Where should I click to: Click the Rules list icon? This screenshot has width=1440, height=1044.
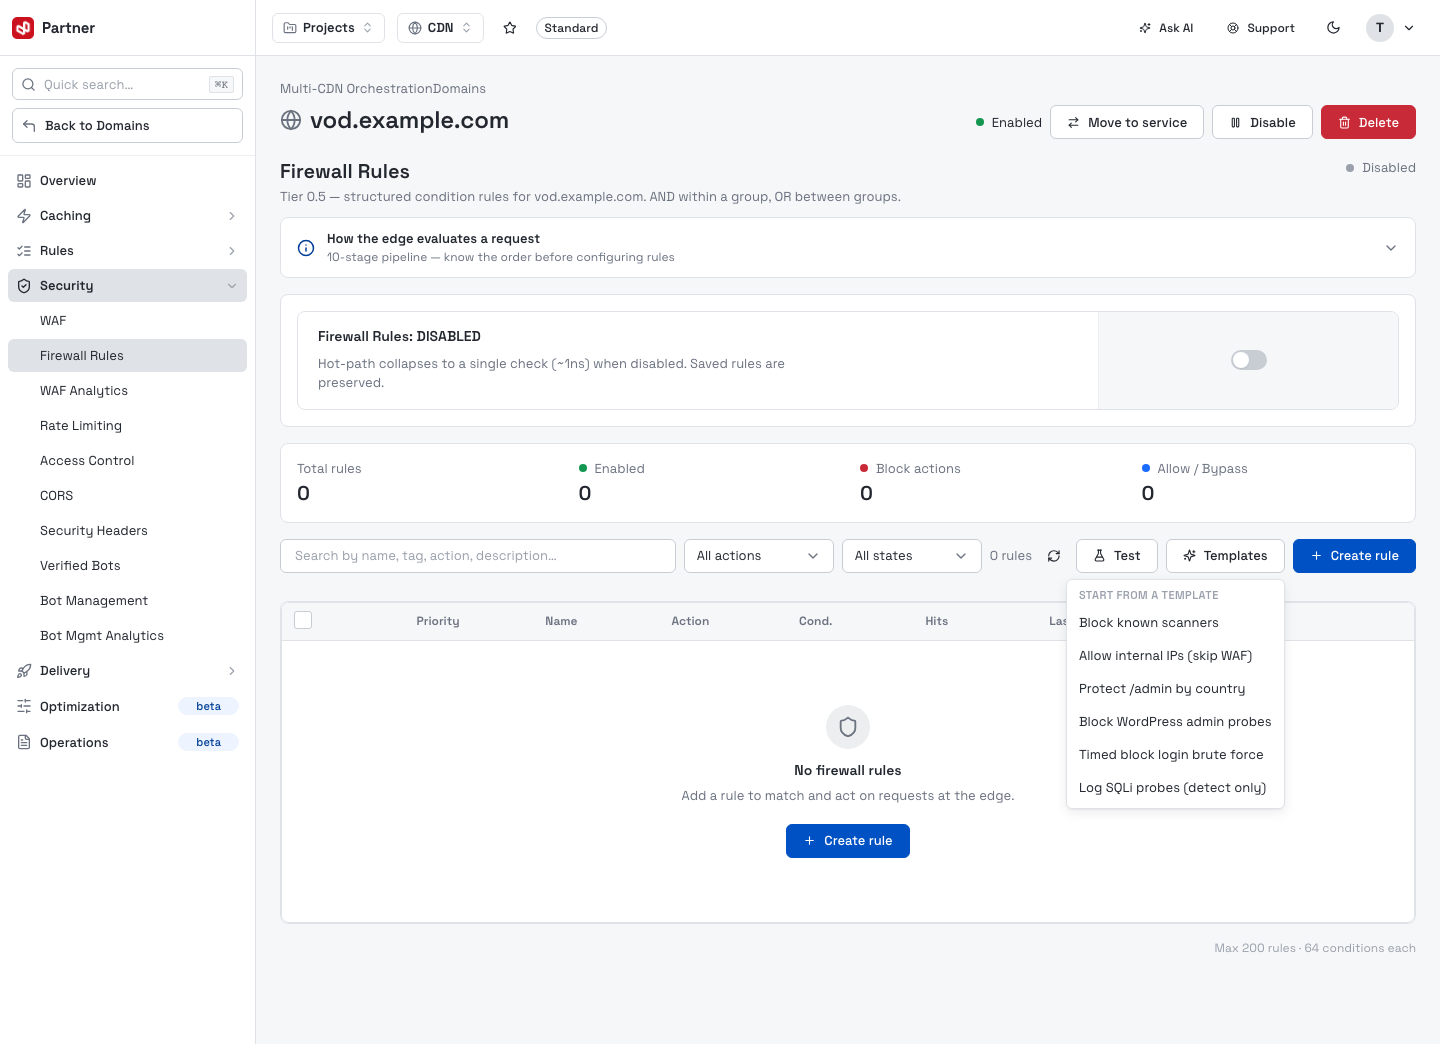coord(24,251)
